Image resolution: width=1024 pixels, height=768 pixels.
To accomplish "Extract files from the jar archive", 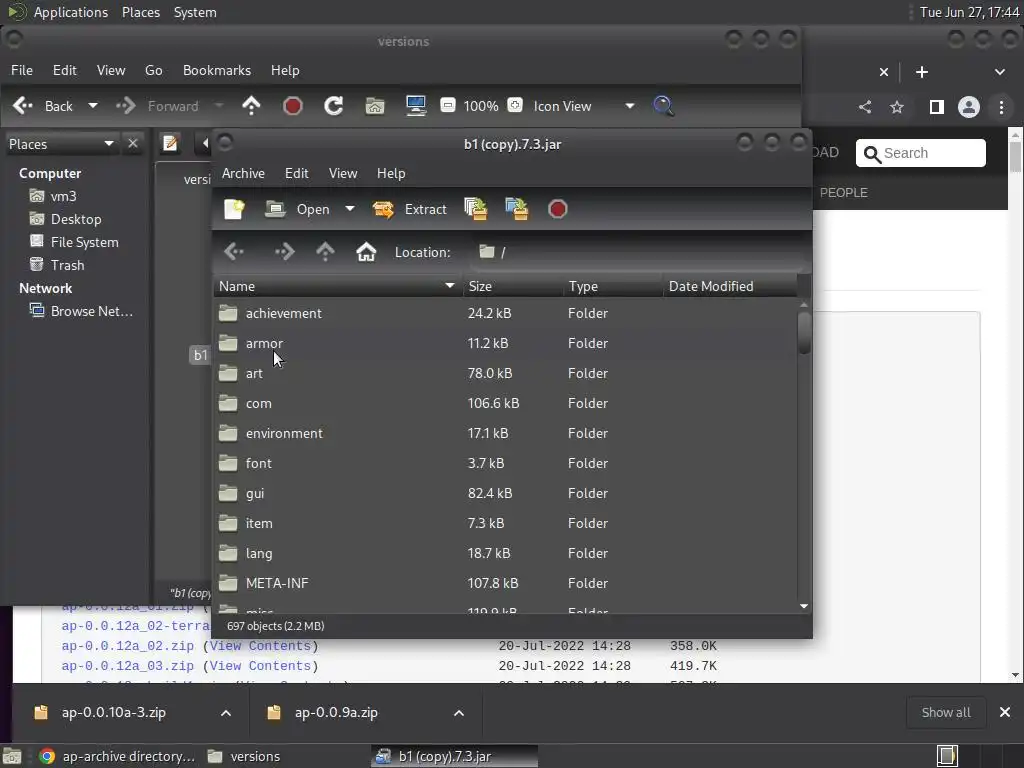I will tap(409, 209).
